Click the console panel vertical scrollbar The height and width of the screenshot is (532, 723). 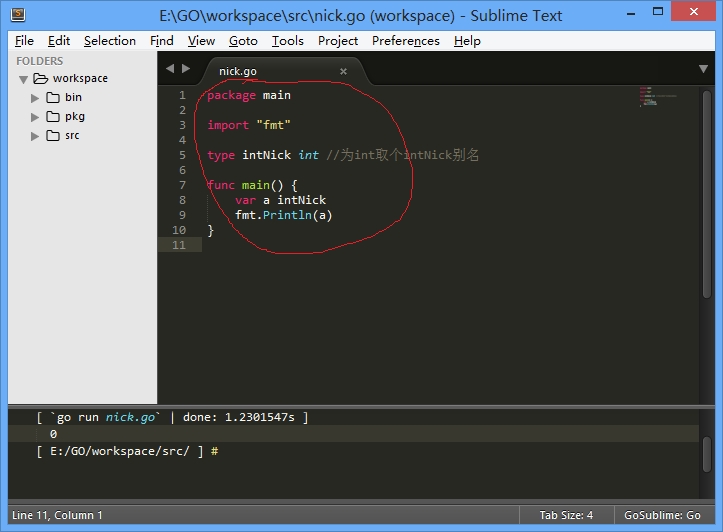coord(708,454)
